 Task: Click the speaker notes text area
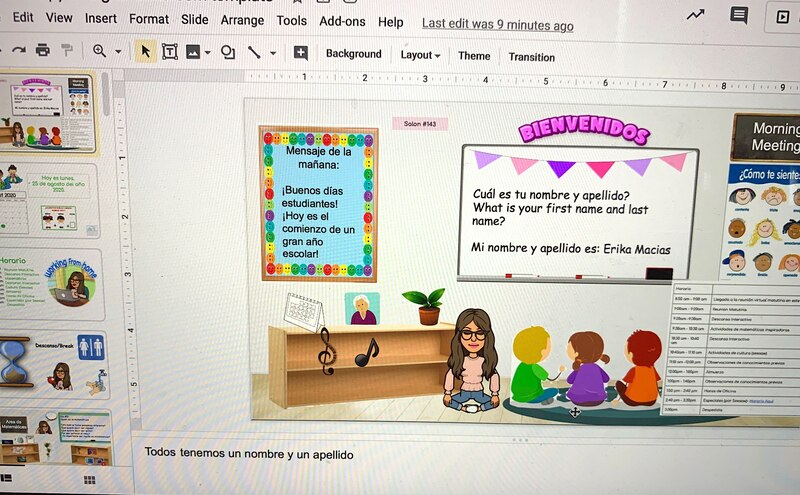[400, 454]
